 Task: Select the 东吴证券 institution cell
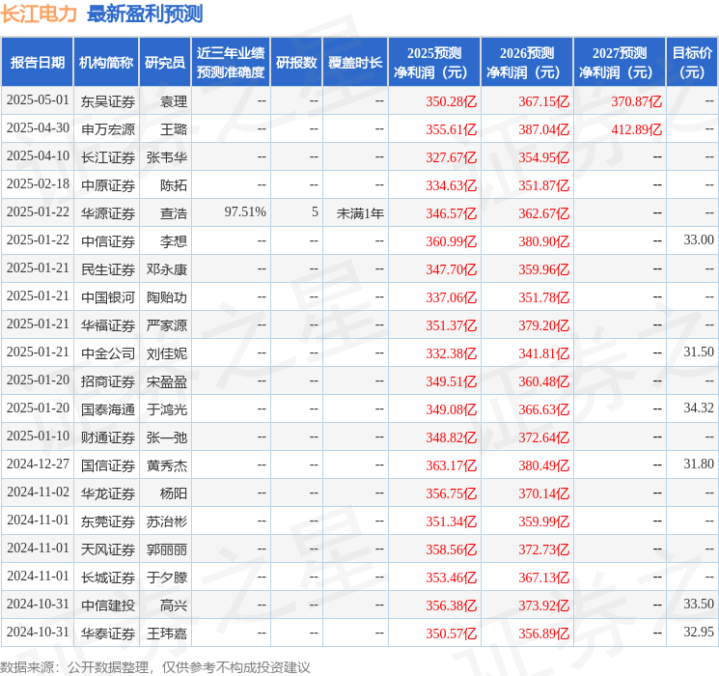[108, 101]
